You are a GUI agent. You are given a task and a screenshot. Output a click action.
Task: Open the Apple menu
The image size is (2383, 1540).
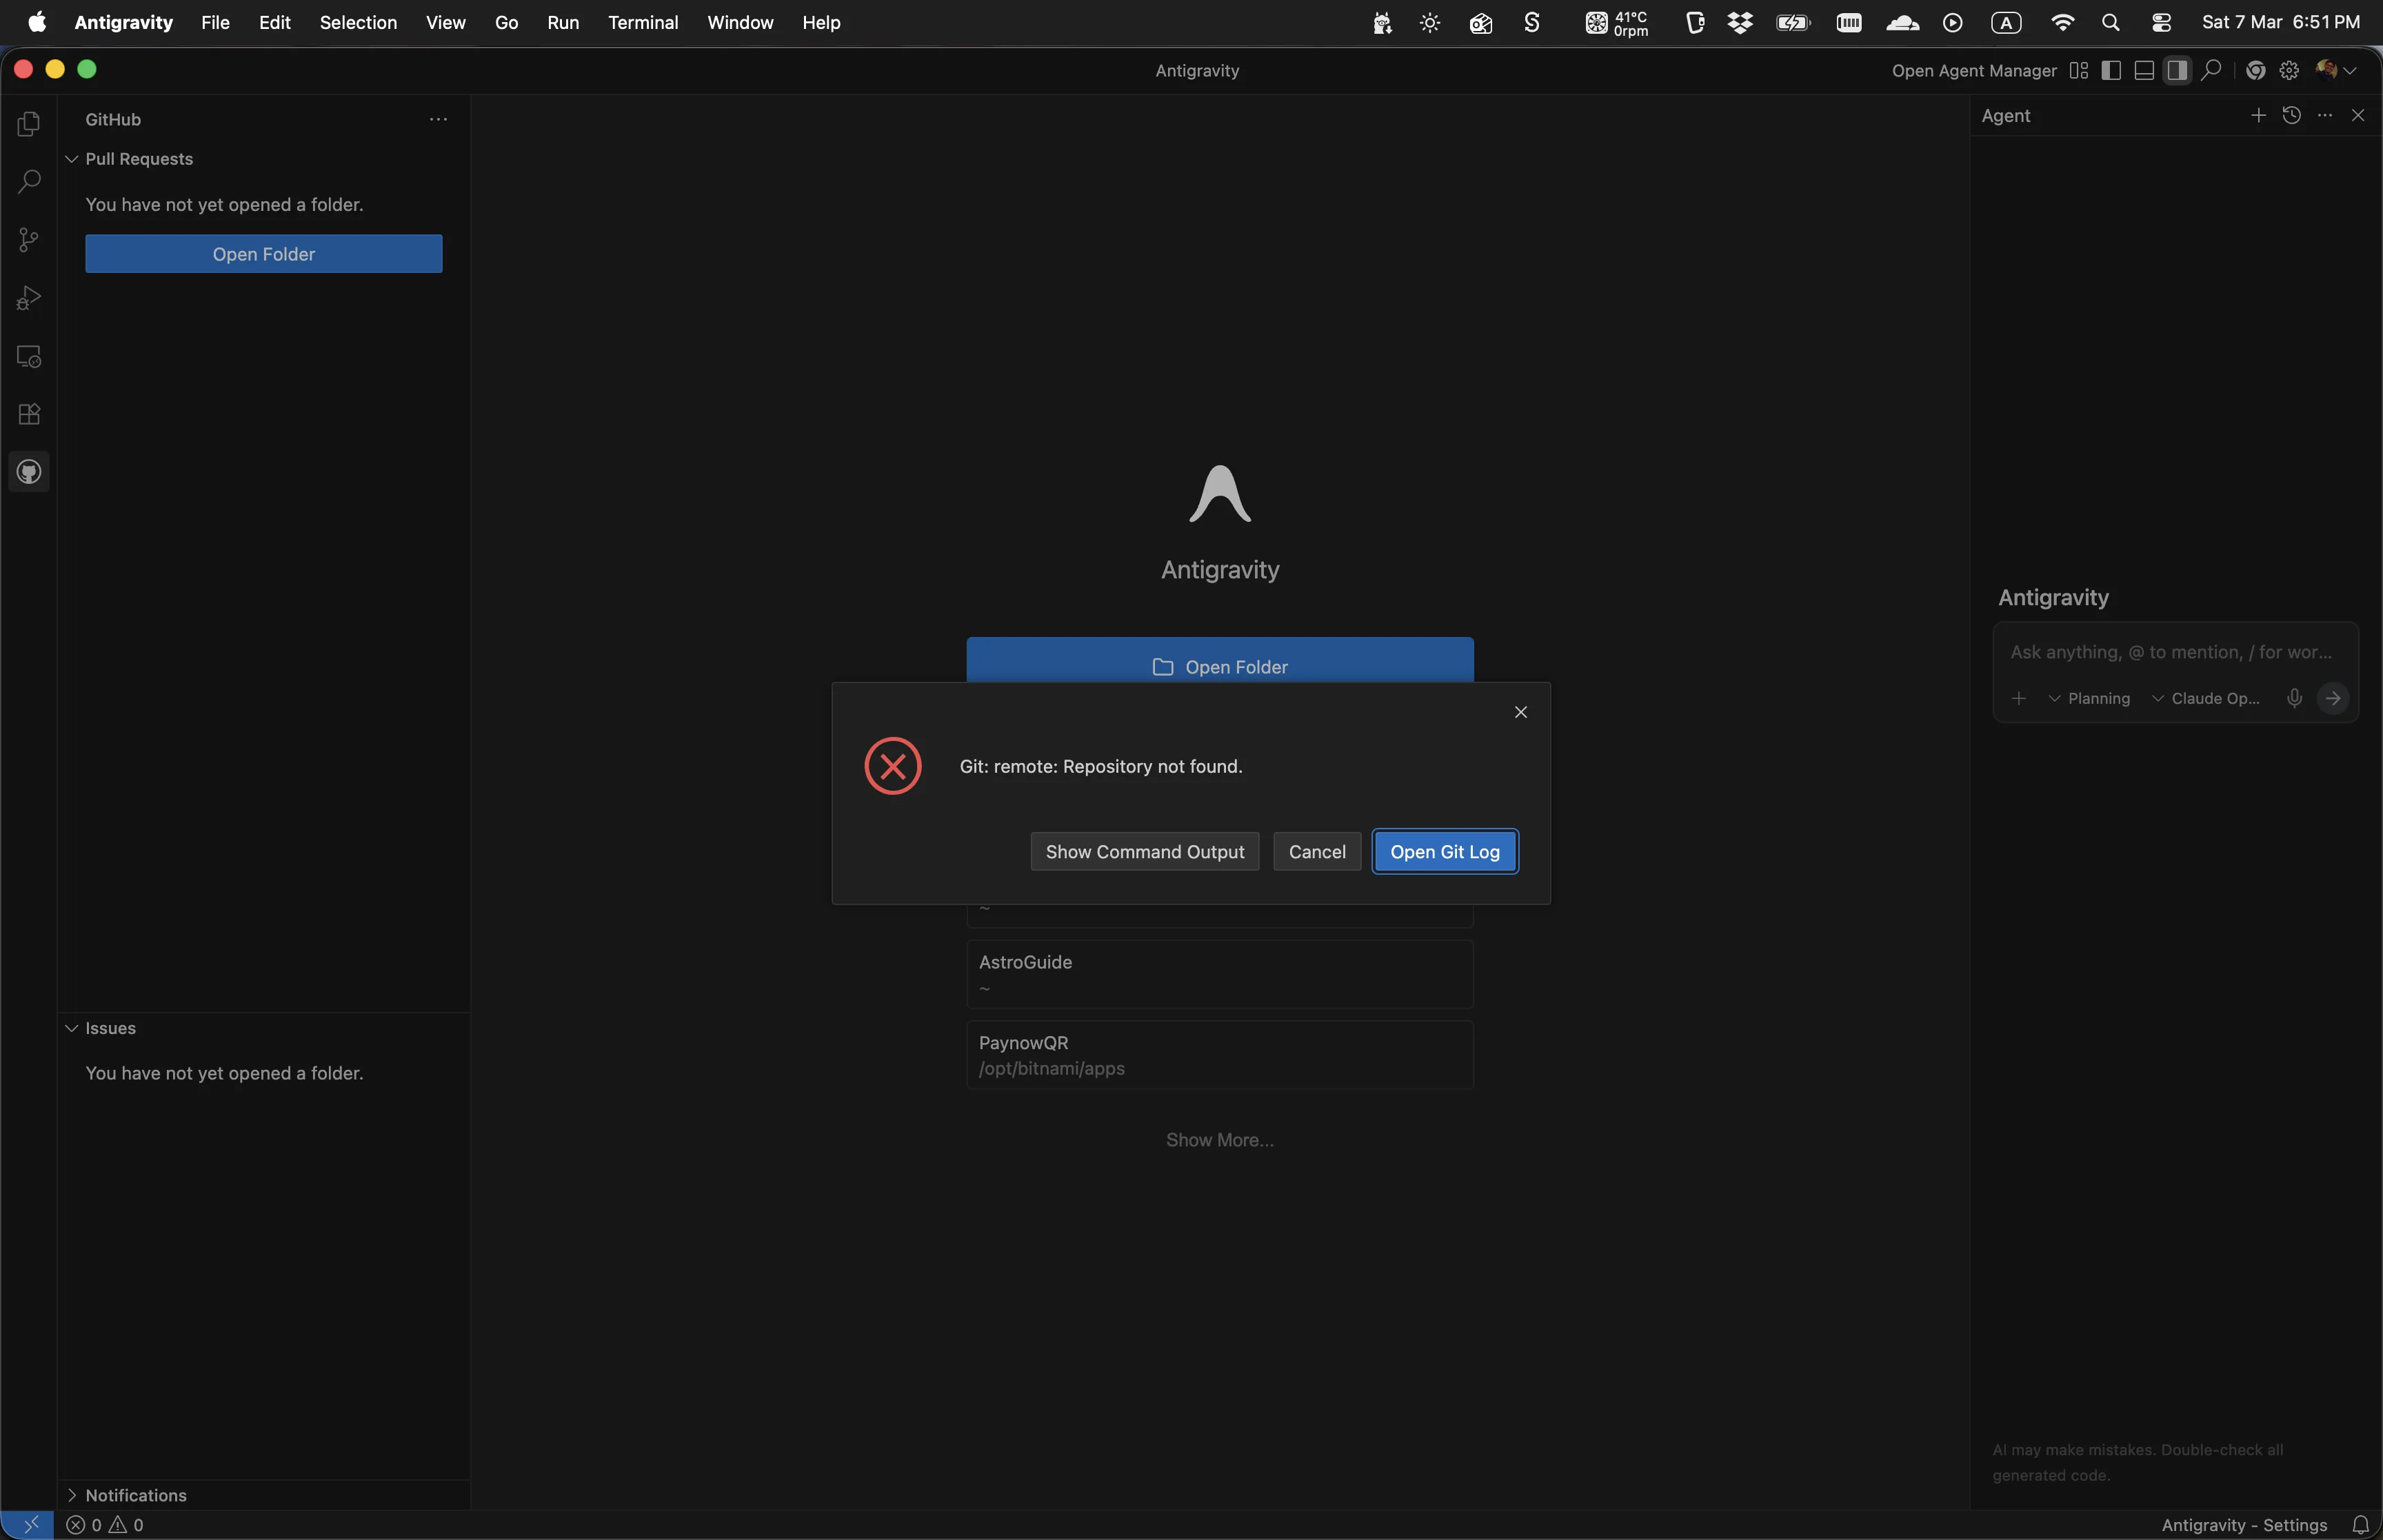(37, 22)
